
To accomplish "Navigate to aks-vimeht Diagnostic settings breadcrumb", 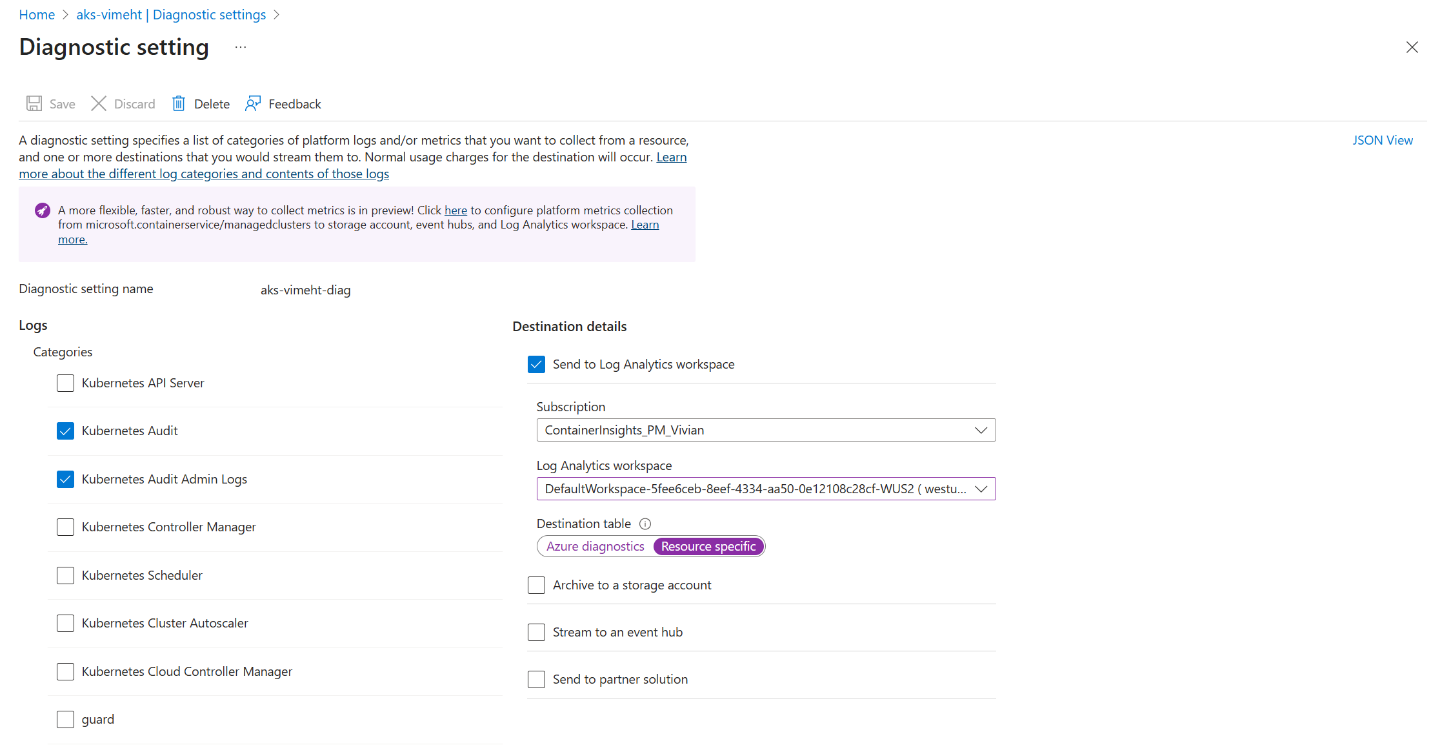I will pyautogui.click(x=171, y=15).
